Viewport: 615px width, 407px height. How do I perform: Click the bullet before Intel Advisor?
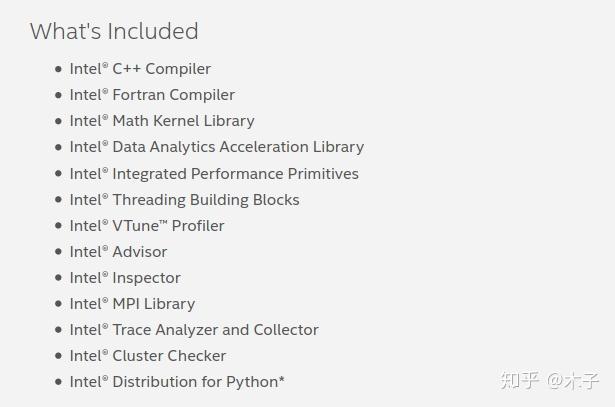(58, 252)
